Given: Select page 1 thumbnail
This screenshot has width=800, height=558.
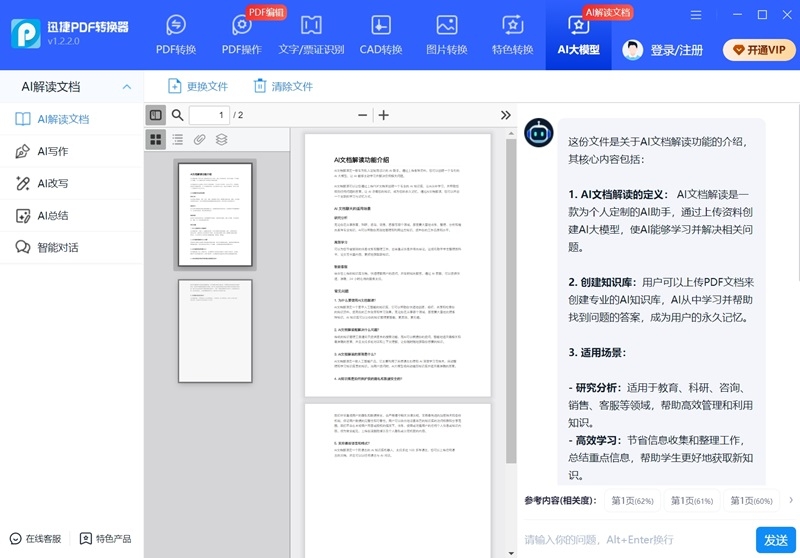Looking at the screenshot, I should tap(215, 214).
